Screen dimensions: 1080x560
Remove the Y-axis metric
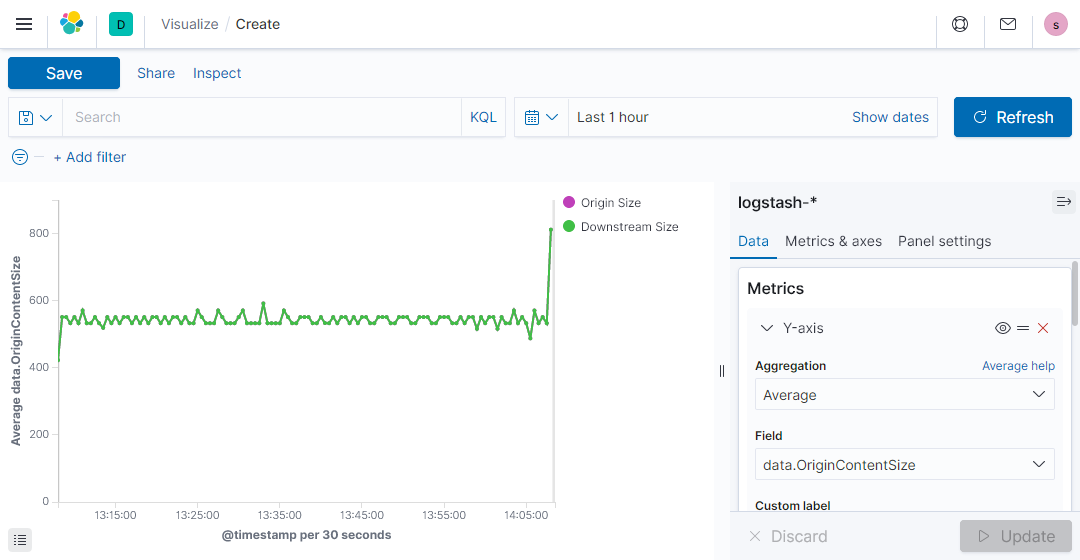(1043, 328)
